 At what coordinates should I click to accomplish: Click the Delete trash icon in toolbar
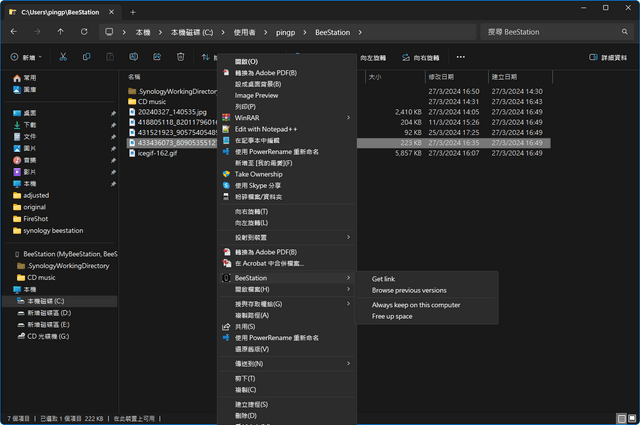(x=180, y=57)
